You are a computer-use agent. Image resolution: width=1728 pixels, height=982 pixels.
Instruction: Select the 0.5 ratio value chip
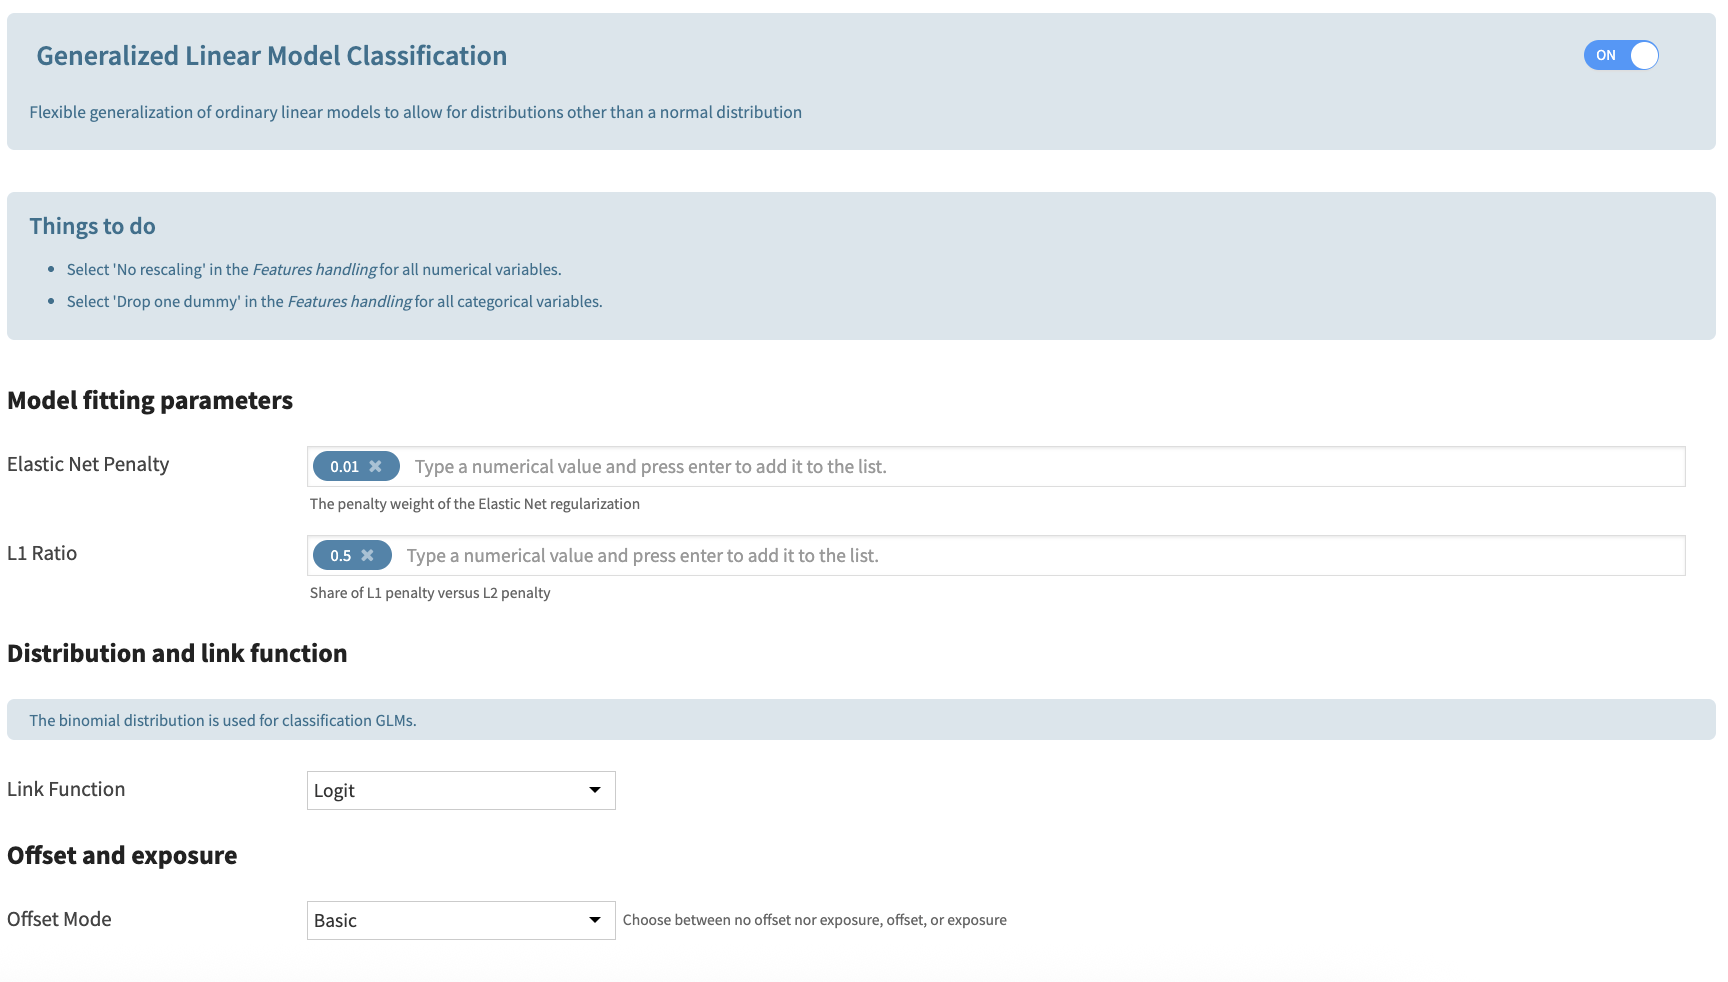pos(341,556)
